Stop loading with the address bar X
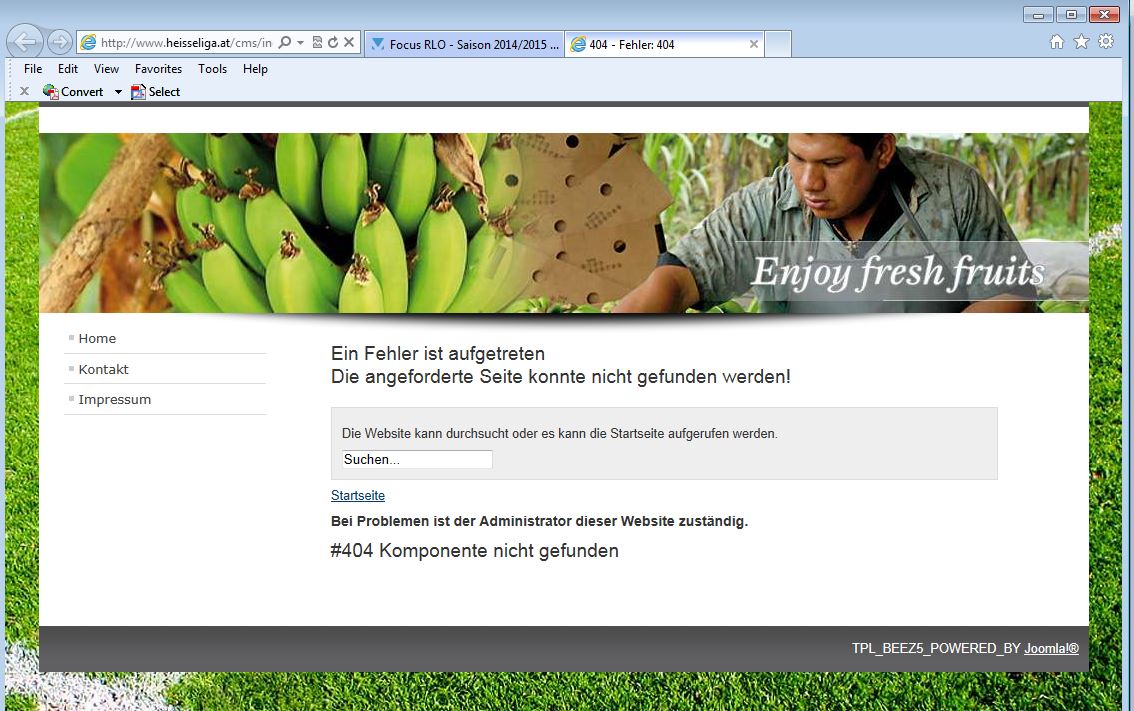 [349, 43]
